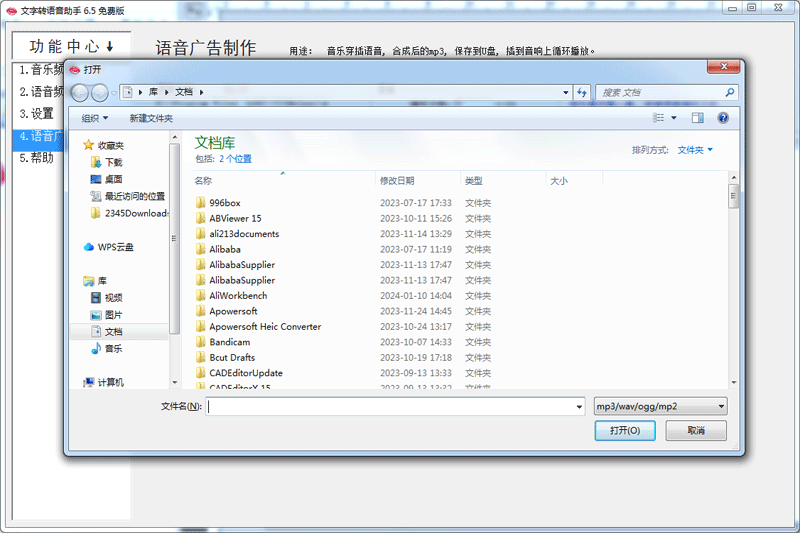Toggle the preview pane icon
800x533 pixels.
(x=697, y=118)
